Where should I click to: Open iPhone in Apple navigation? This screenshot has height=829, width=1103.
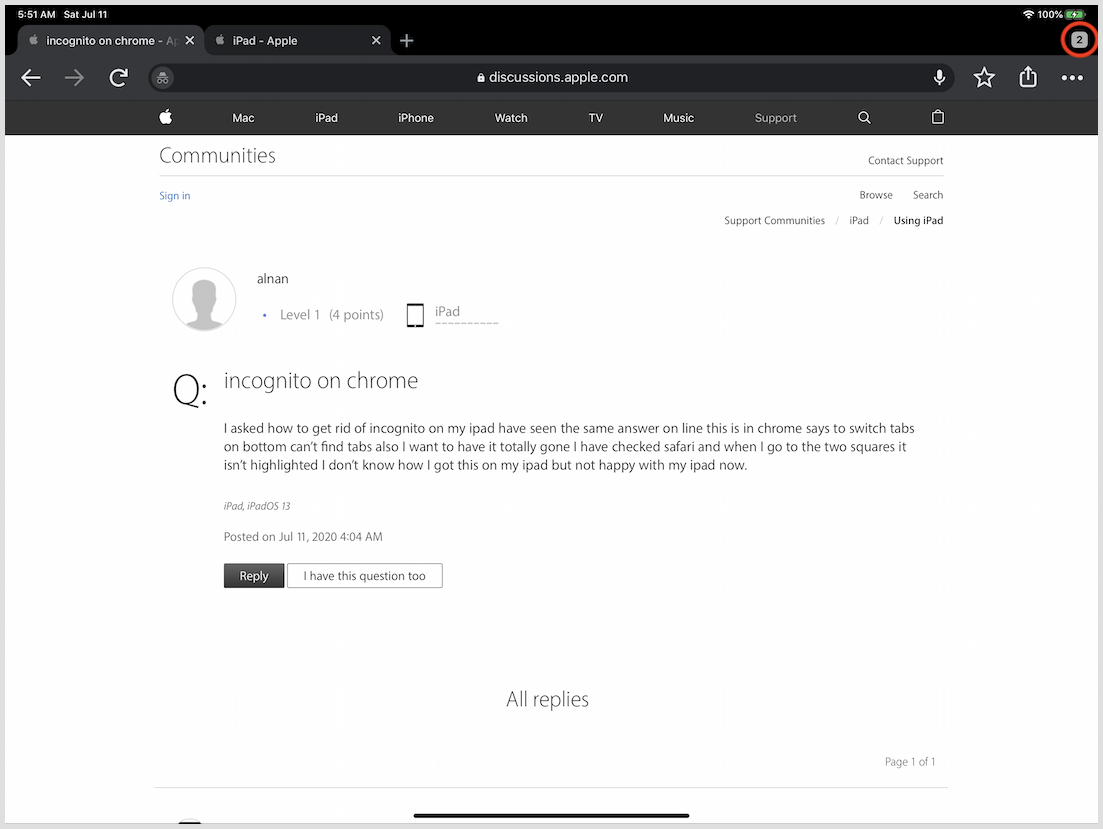416,118
